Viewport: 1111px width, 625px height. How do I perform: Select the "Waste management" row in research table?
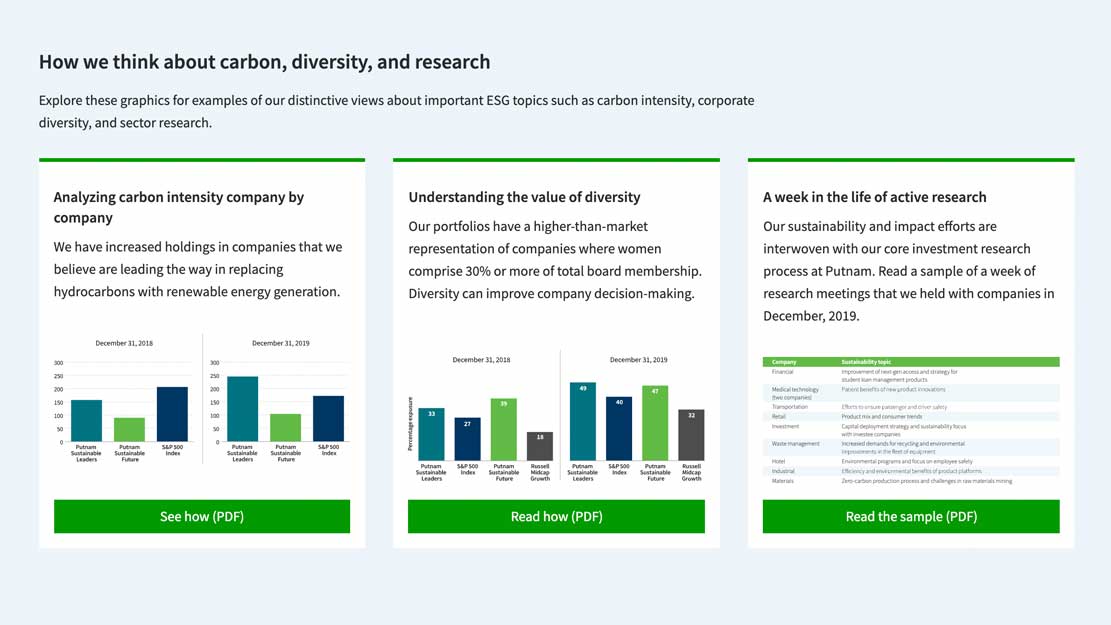point(910,447)
